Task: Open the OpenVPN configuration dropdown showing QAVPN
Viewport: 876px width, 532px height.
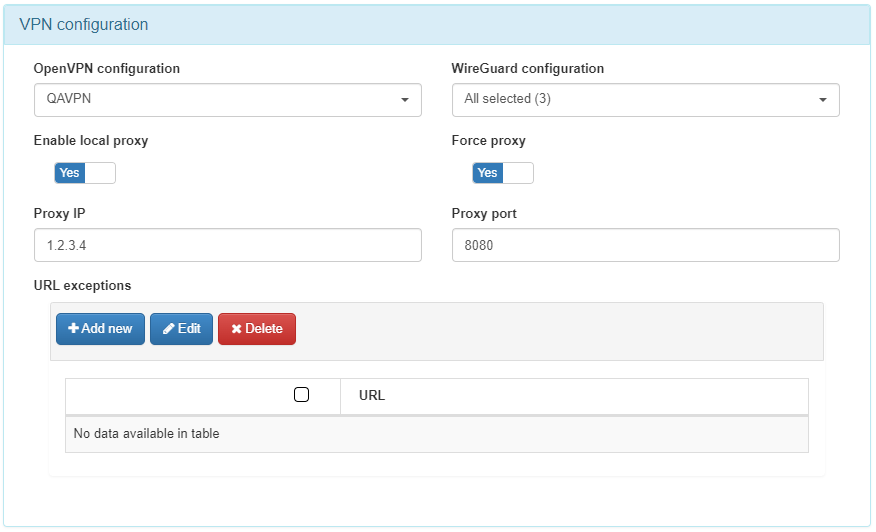Action: click(227, 100)
